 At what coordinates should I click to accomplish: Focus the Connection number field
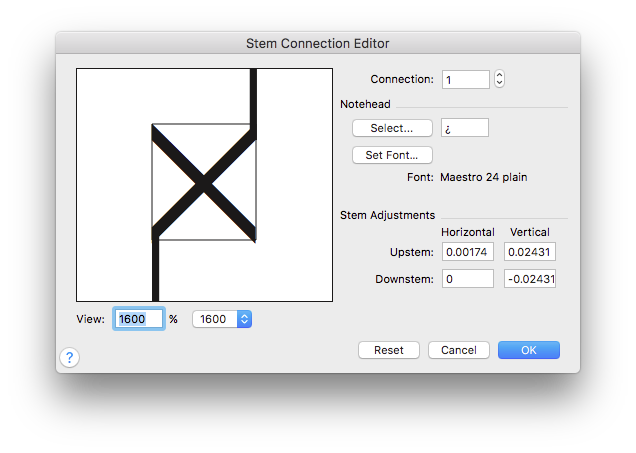coord(466,79)
